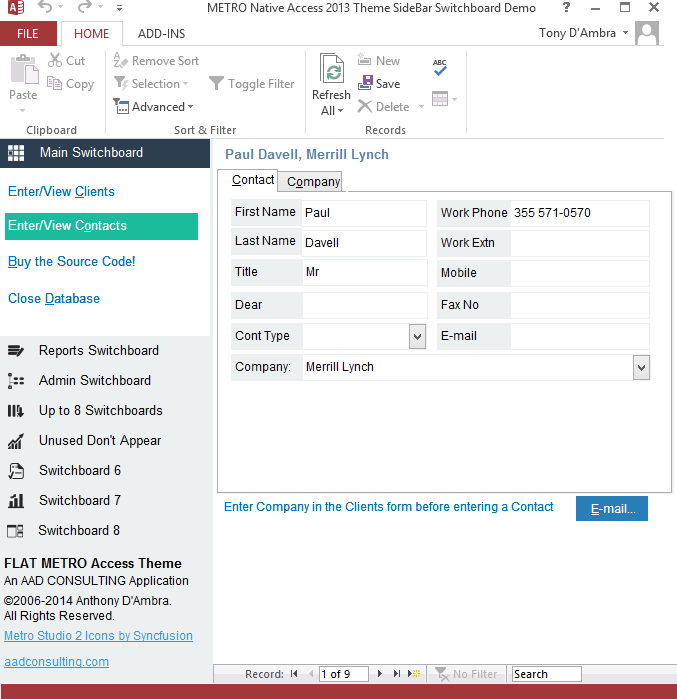Open Switchboard 6
The image size is (677, 699).
(x=80, y=470)
